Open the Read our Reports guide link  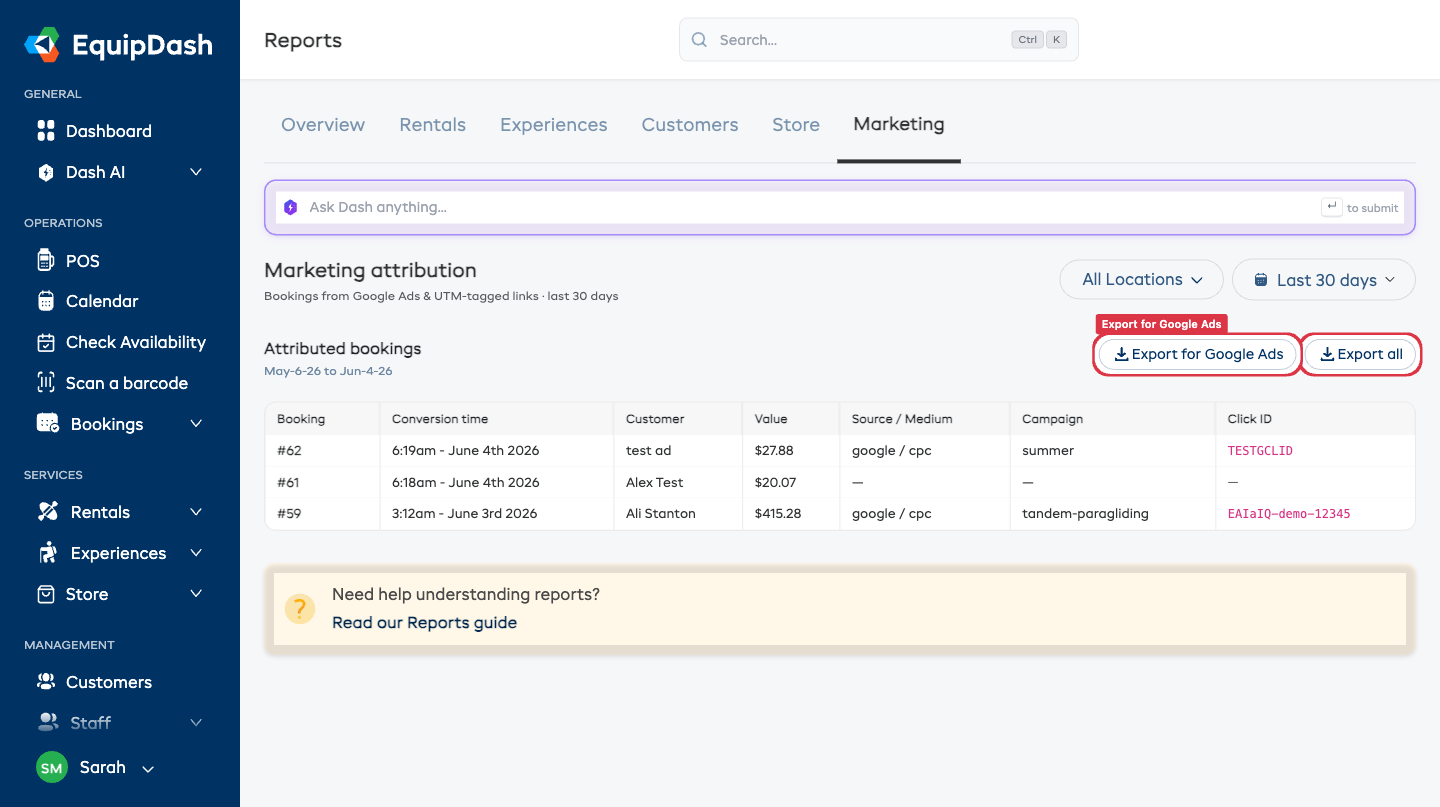(425, 622)
